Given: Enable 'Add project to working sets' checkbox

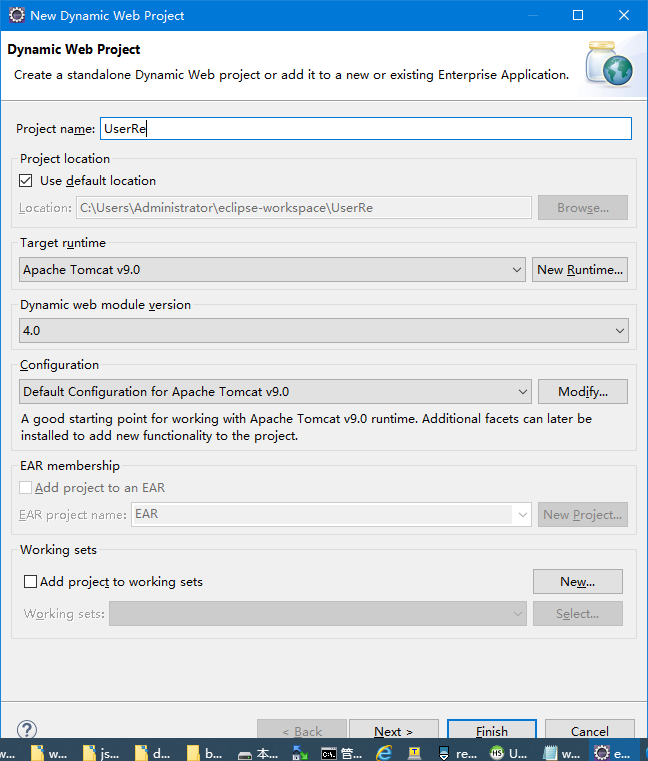Looking at the screenshot, I should tap(30, 581).
